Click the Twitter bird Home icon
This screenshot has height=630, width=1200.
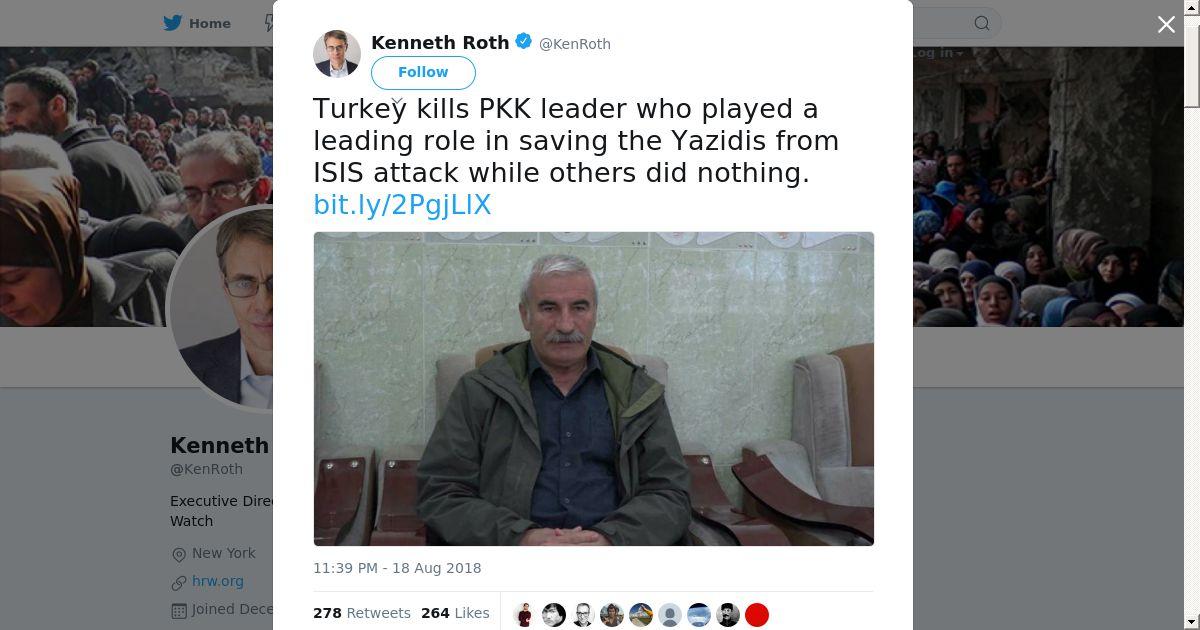[172, 23]
